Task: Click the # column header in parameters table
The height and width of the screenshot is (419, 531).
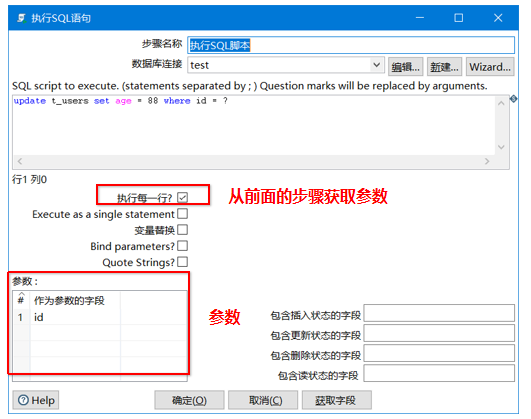Action: (x=21, y=300)
